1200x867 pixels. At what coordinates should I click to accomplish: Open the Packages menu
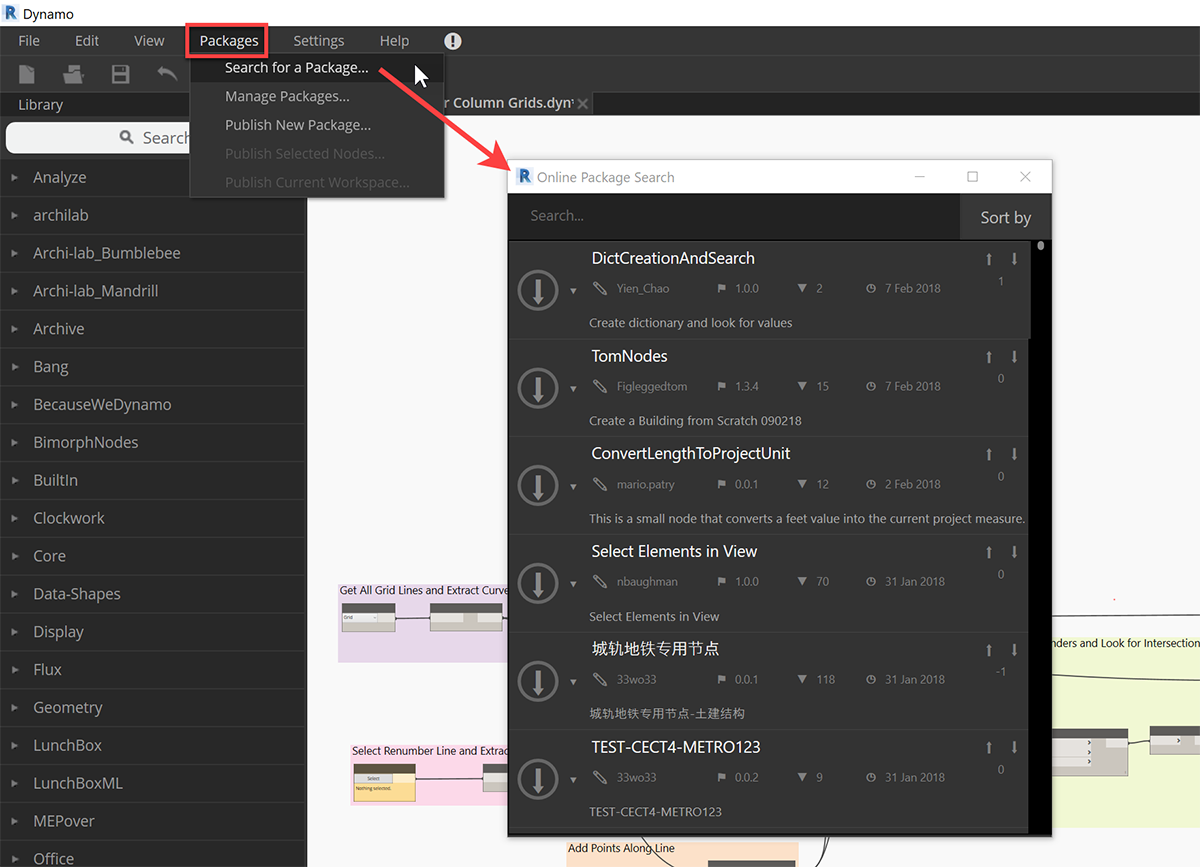[x=229, y=41]
